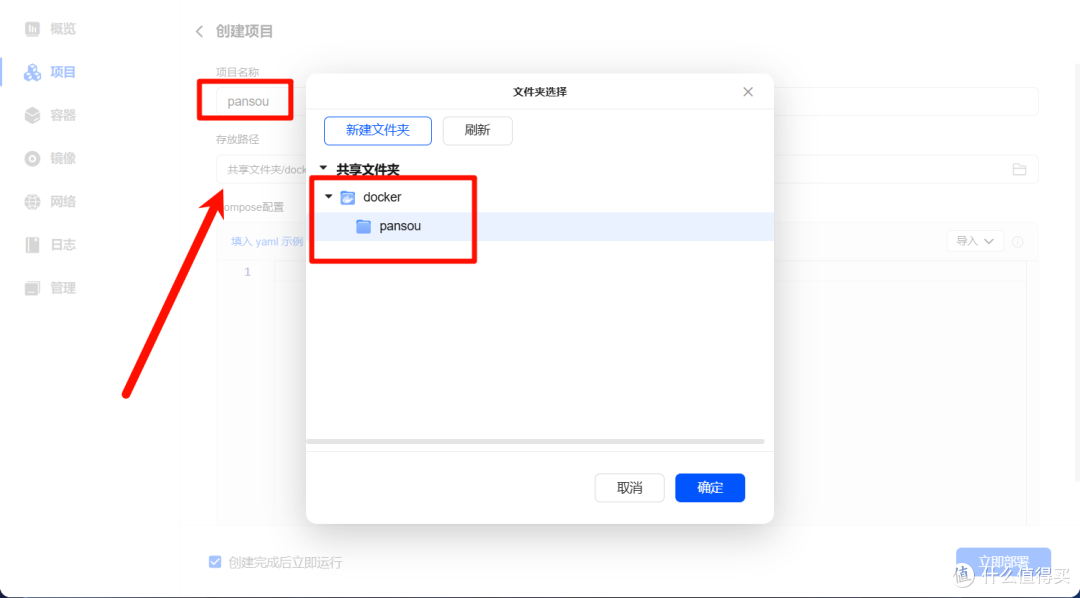Open the 容器 containers icon
The width and height of the screenshot is (1080, 598).
click(32, 115)
